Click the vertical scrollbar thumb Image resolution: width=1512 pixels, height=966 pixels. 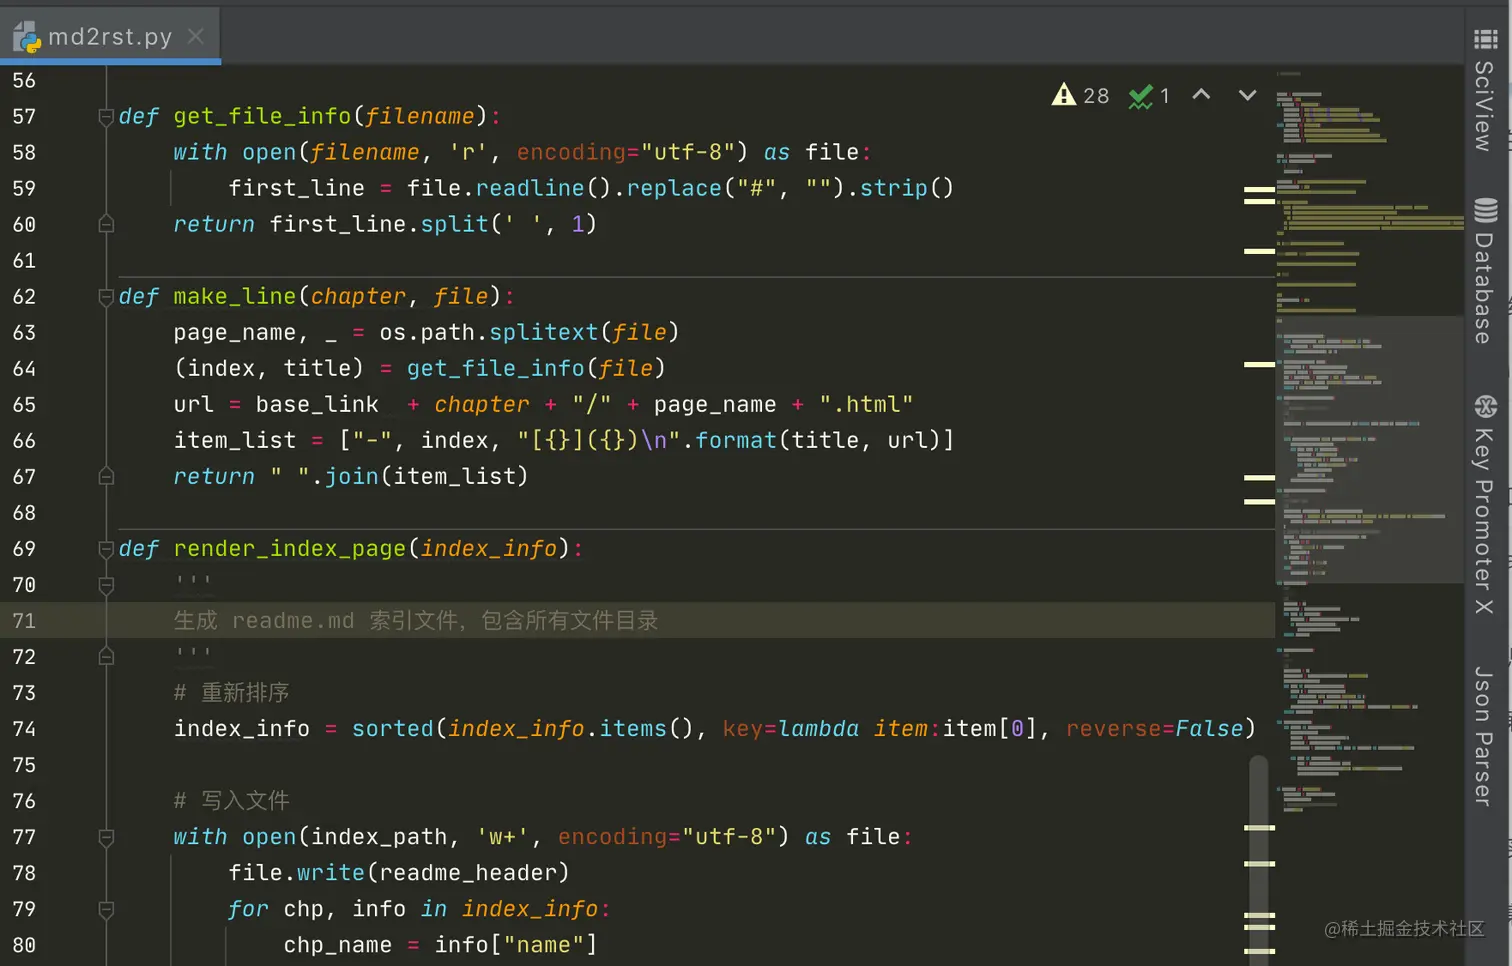tap(1259, 860)
